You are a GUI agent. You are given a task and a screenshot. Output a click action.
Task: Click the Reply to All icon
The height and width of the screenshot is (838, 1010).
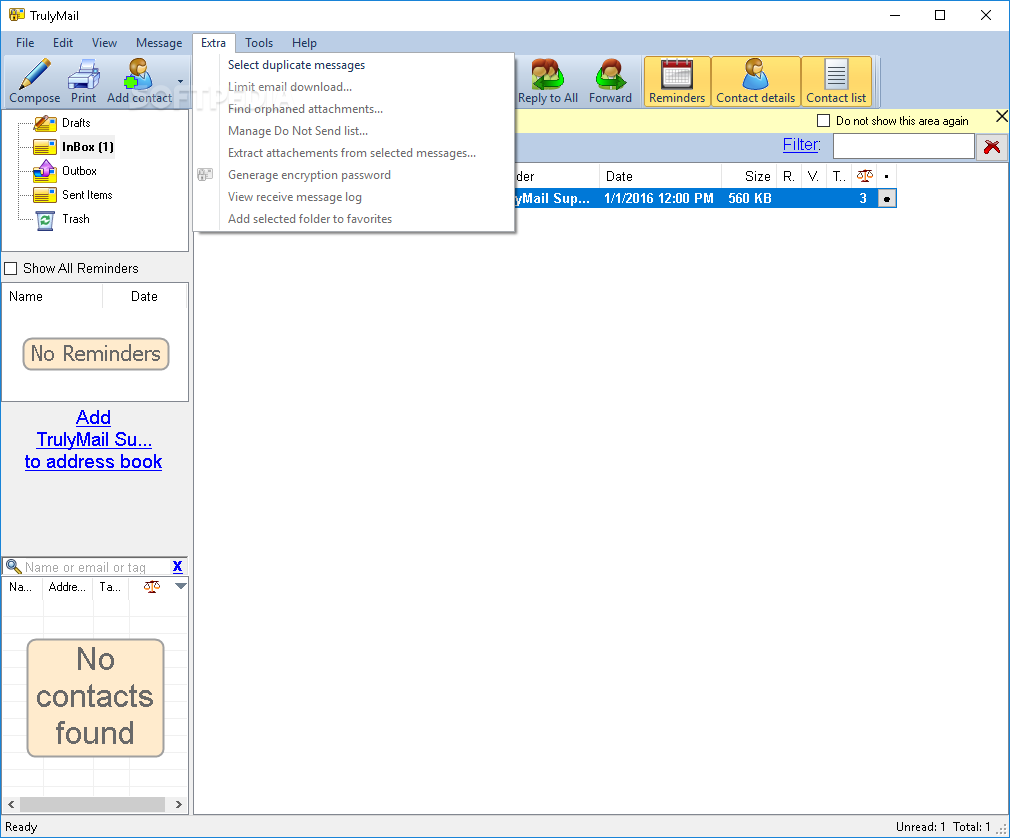[548, 74]
